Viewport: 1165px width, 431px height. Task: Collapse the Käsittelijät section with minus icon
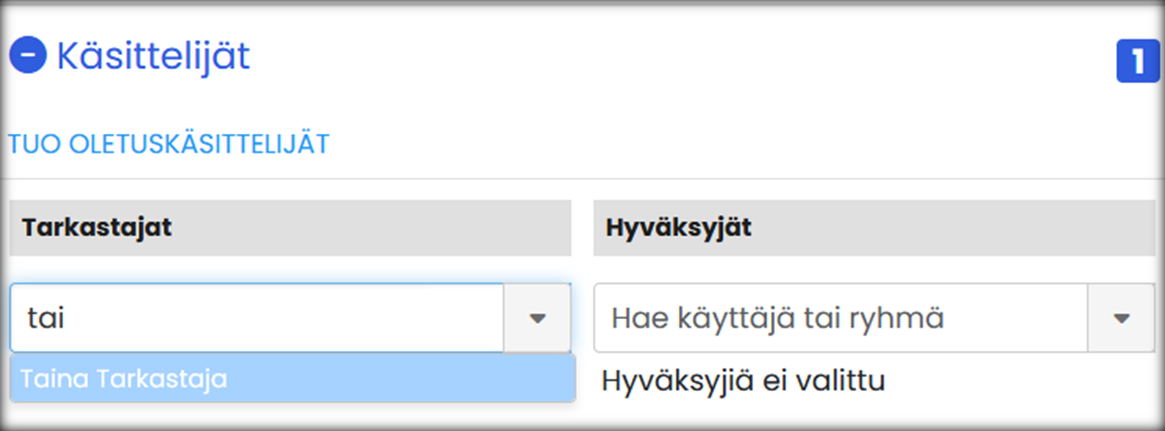point(28,56)
